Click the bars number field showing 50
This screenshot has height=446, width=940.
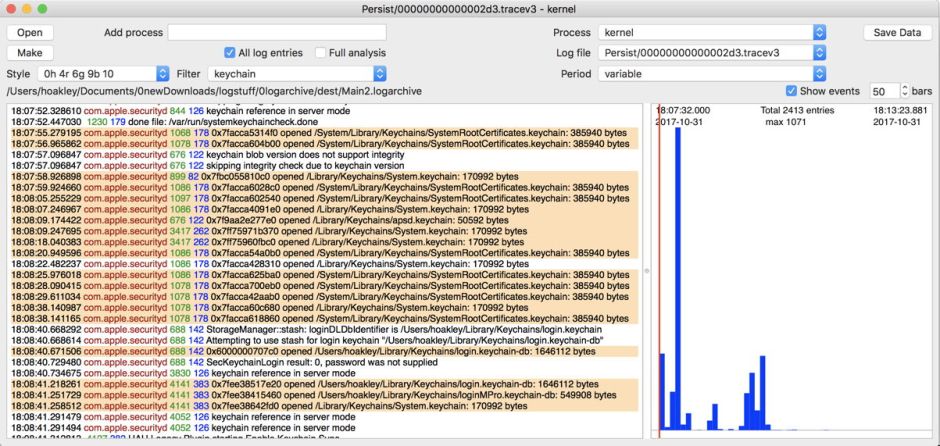(x=883, y=90)
